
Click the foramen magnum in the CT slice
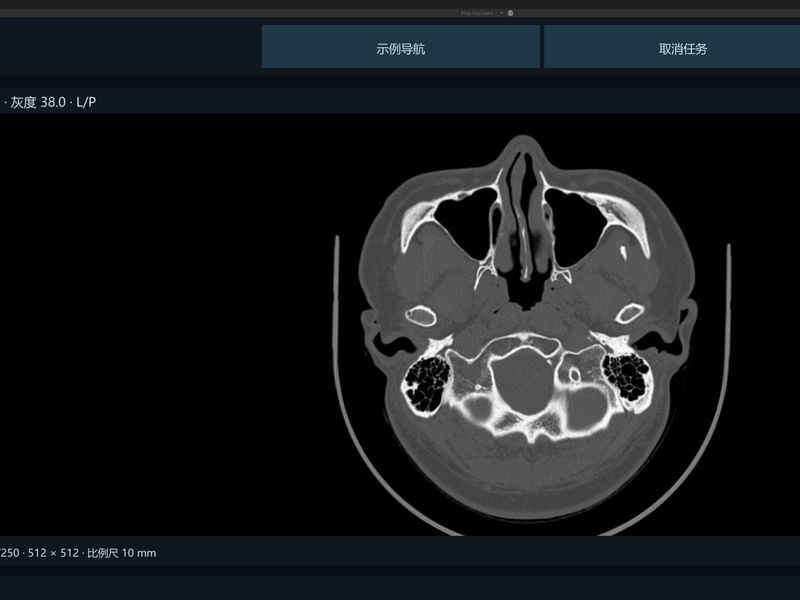click(523, 382)
